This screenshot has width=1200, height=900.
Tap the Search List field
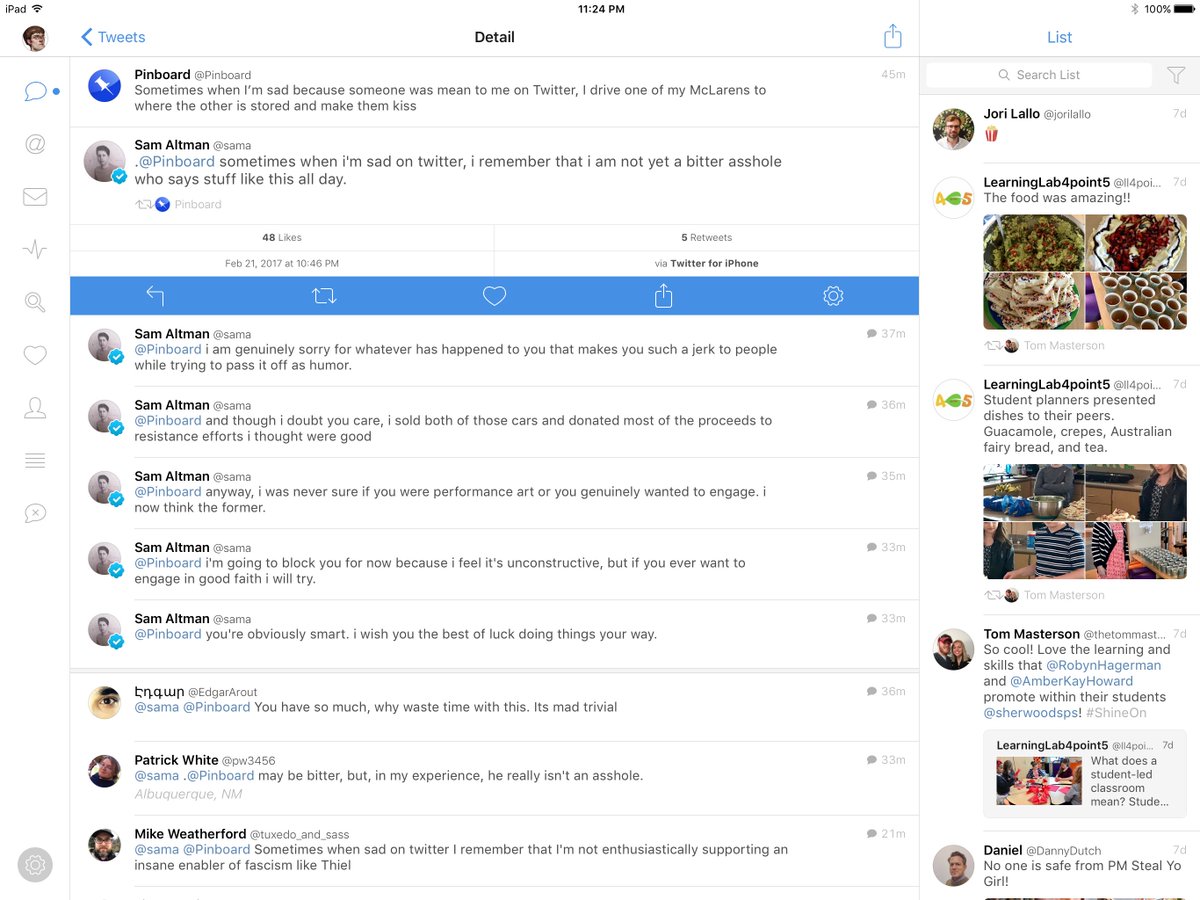tap(1039, 75)
